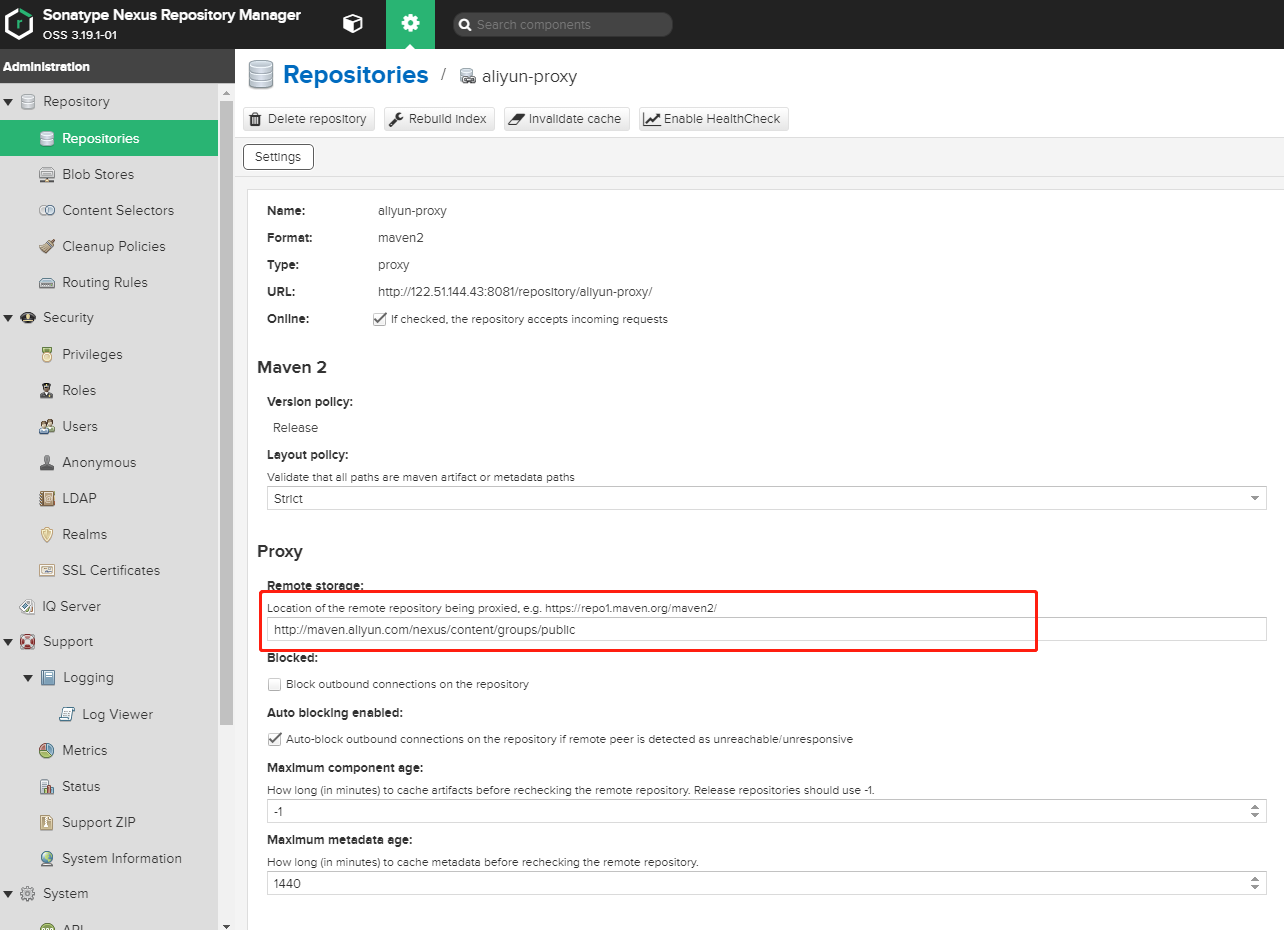Screen dimensions: 1284x930
Task: Click the Metrics pie chart icon
Action: point(46,750)
